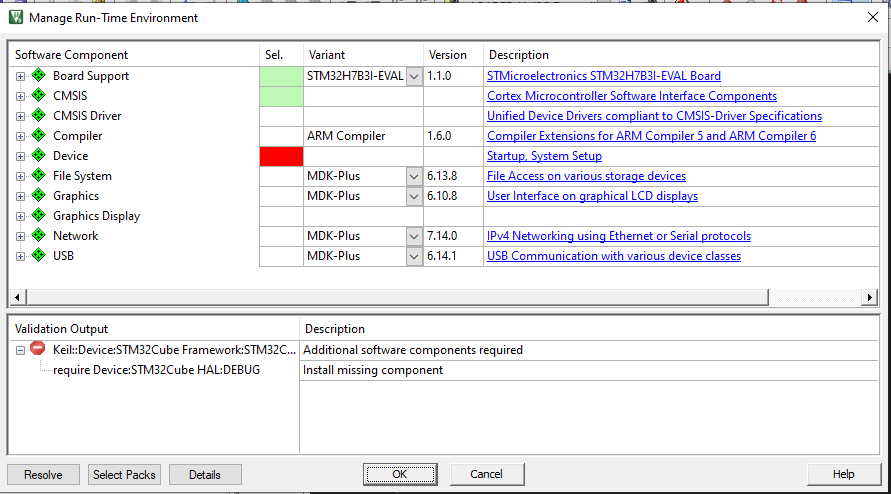Click the red stop error icon in Validation Output
This screenshot has height=494, width=891.
[38, 348]
